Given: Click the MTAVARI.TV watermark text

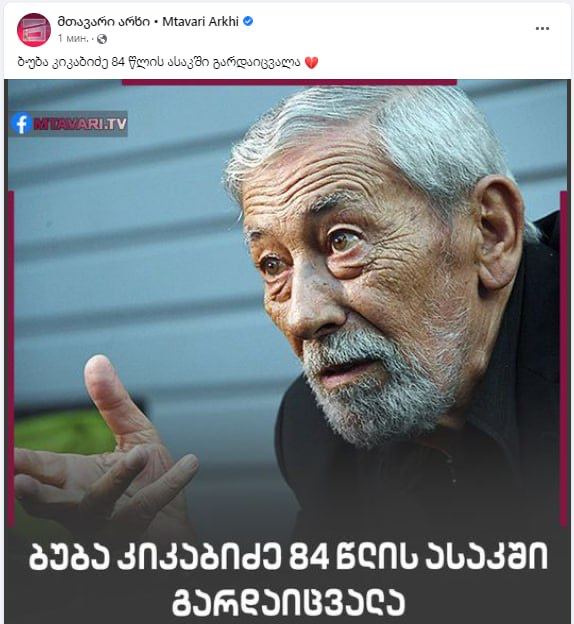Looking at the screenshot, I should (80, 124).
